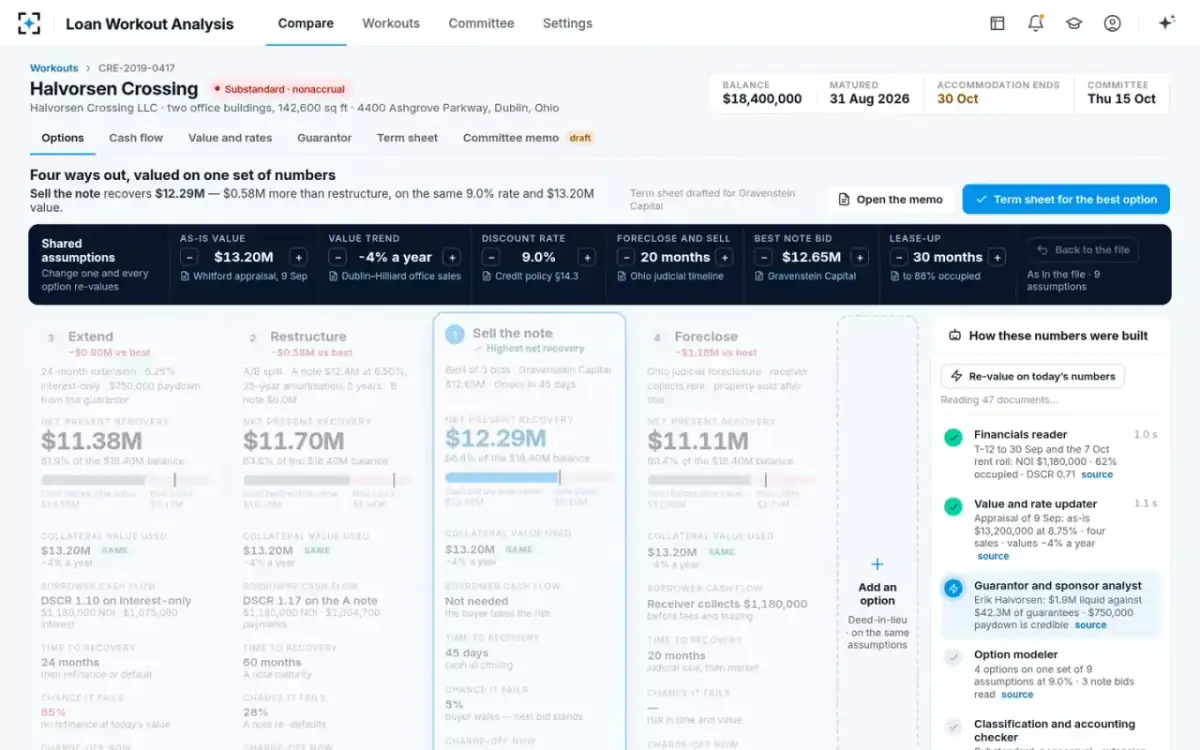Increase the Value trend with plus
The image size is (1200, 750).
(x=452, y=257)
